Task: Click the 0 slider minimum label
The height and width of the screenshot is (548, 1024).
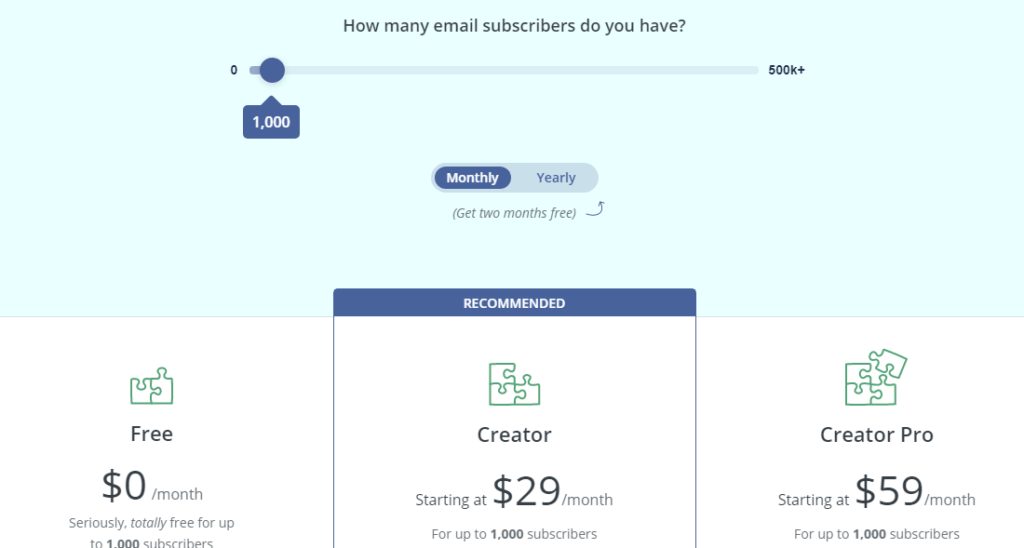Action: pos(234,70)
